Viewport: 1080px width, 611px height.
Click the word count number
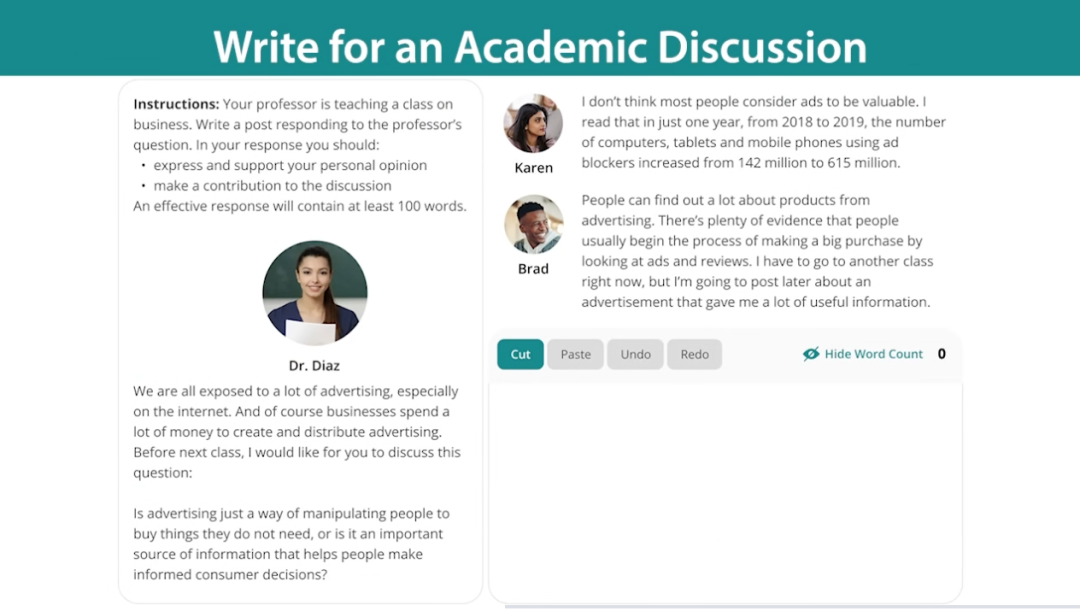(x=941, y=354)
